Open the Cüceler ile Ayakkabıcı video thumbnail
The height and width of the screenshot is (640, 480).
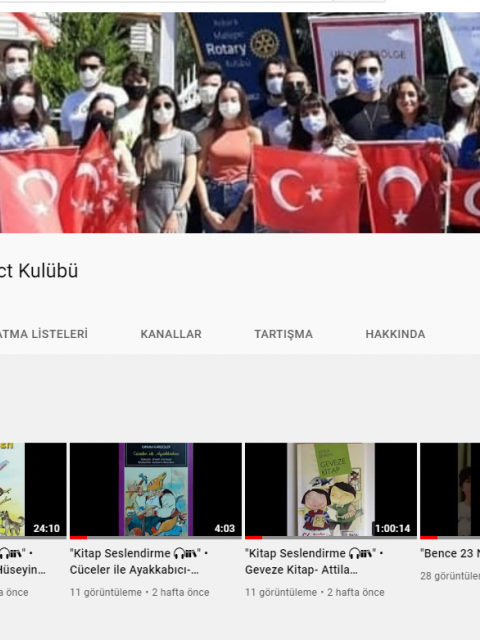[156, 489]
